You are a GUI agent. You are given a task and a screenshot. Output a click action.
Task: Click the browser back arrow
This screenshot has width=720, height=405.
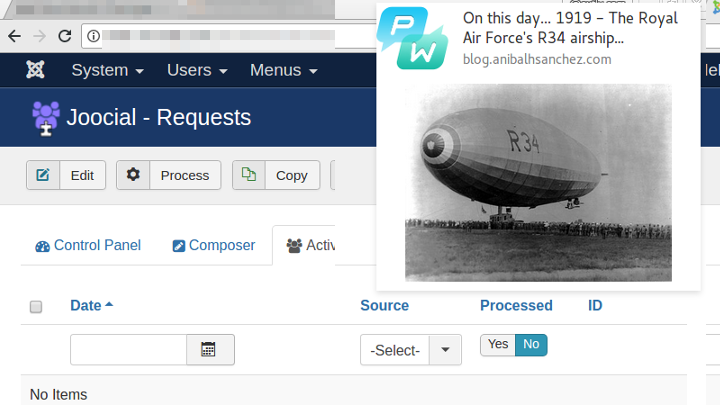pos(15,36)
